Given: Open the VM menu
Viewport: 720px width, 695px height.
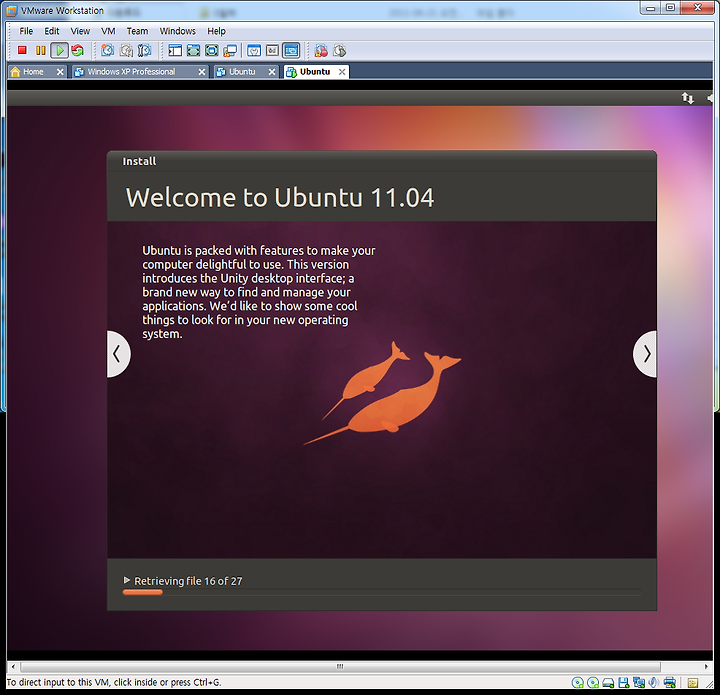Looking at the screenshot, I should point(108,31).
